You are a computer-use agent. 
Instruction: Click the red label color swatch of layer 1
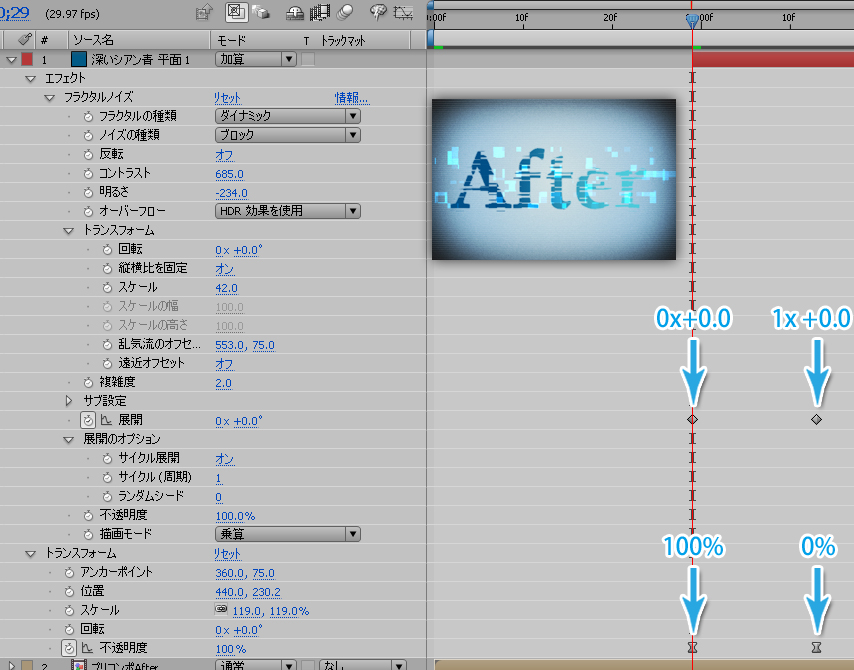27,59
